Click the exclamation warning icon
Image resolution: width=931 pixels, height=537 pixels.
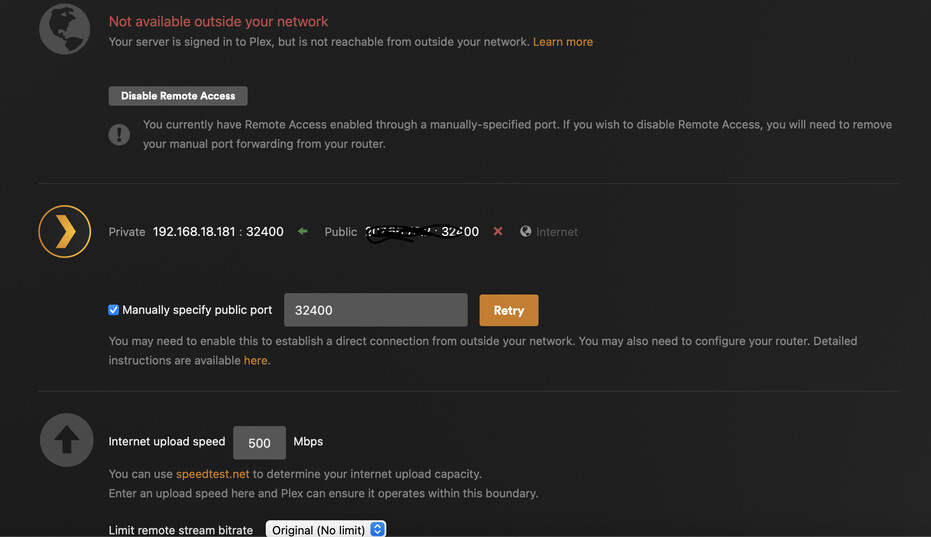[119, 134]
